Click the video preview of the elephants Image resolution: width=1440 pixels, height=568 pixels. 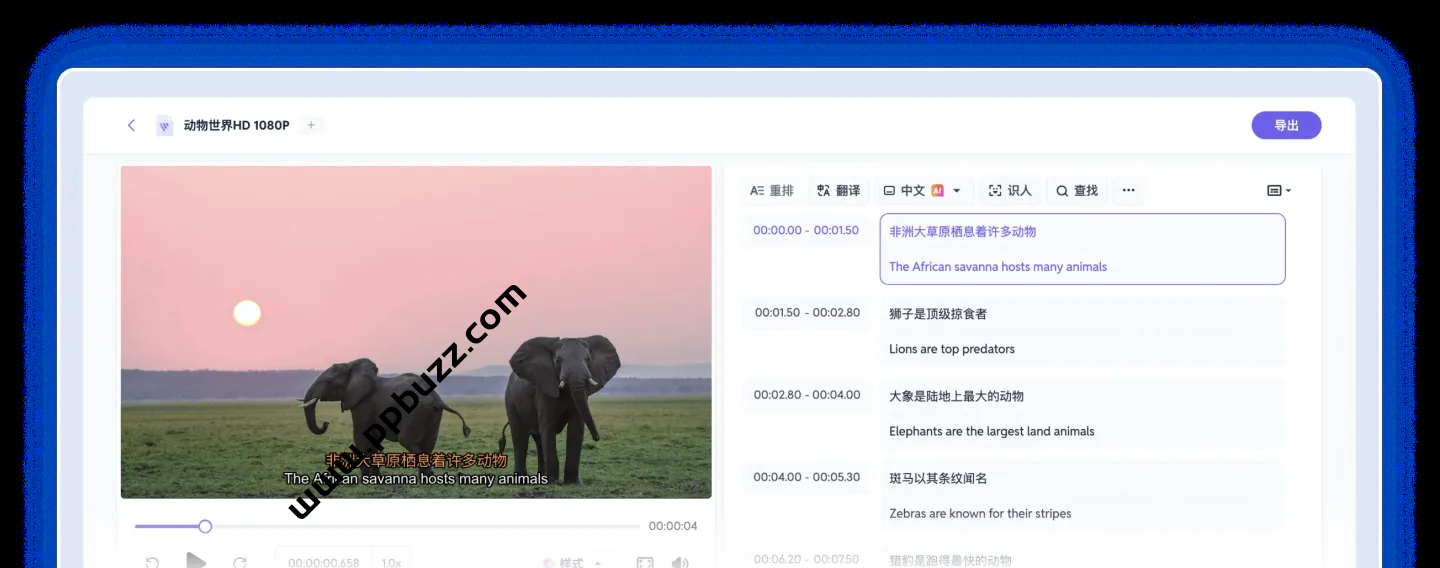click(416, 332)
